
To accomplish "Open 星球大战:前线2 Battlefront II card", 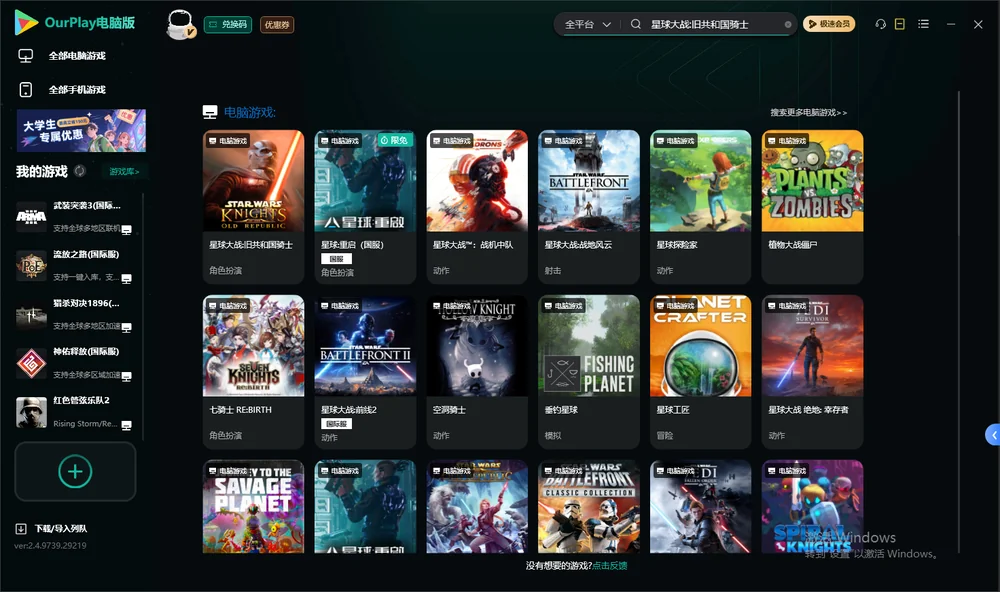I will (x=365, y=371).
